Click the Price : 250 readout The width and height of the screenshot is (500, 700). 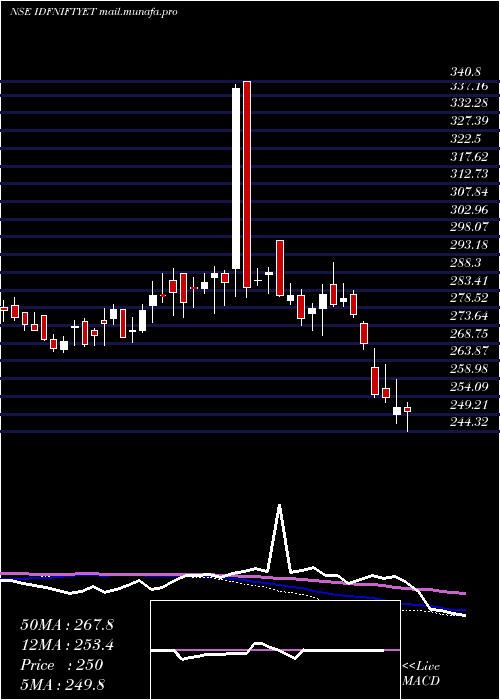point(62,665)
